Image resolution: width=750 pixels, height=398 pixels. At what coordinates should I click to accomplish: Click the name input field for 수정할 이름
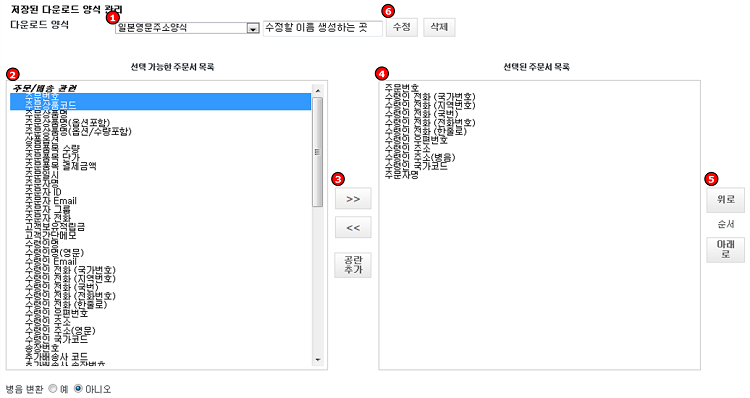[323, 28]
